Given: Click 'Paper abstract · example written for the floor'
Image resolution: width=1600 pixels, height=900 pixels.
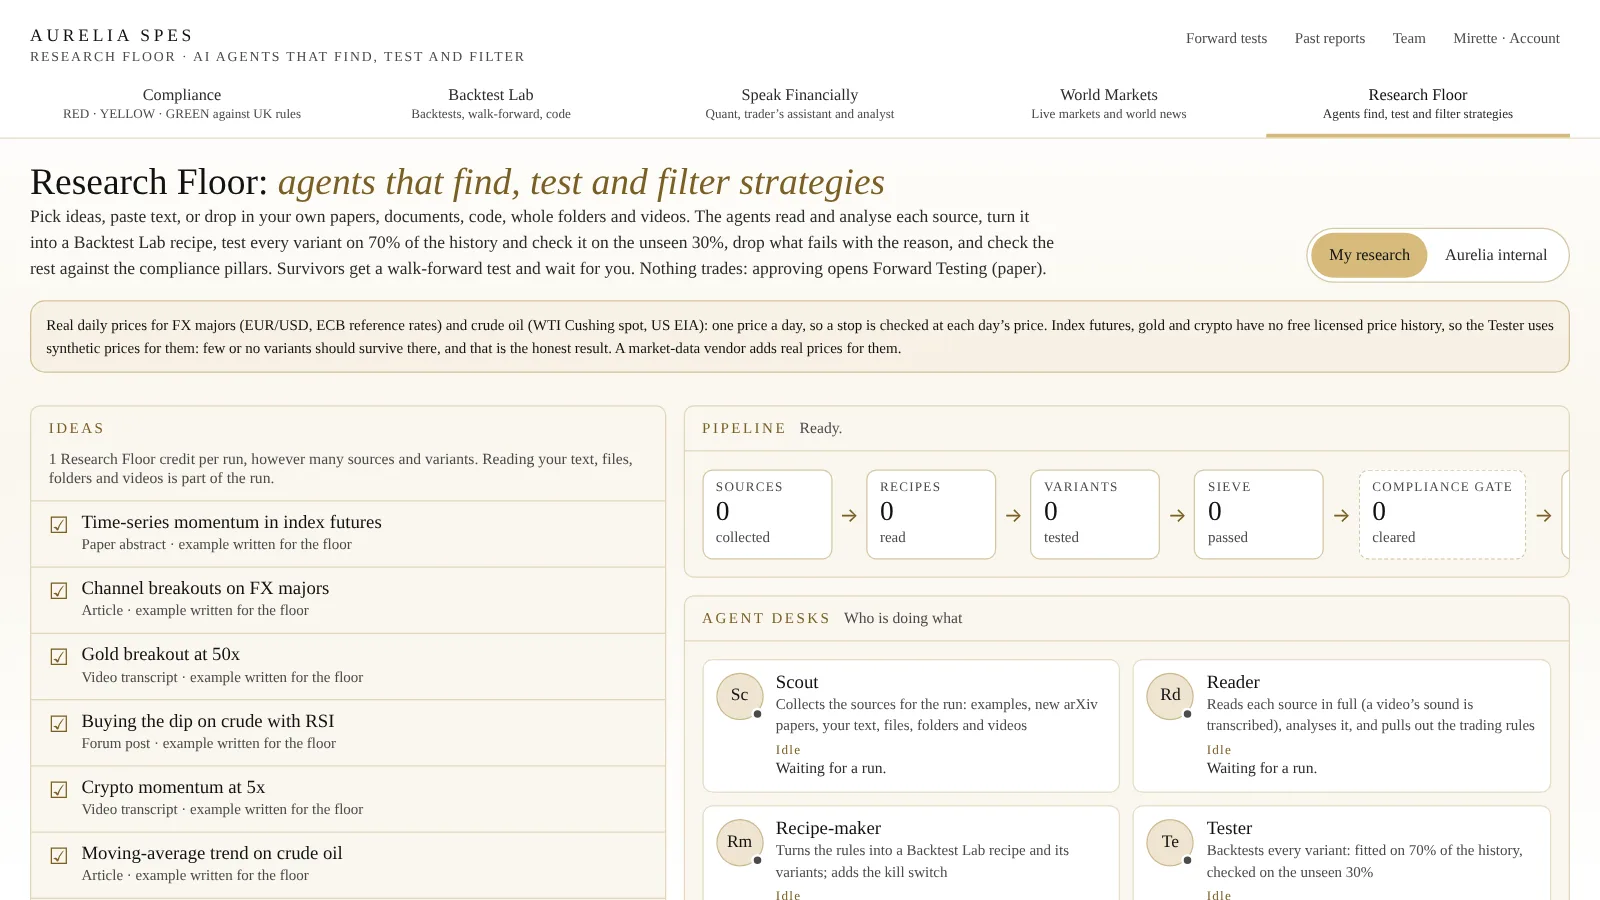Looking at the screenshot, I should point(217,544).
